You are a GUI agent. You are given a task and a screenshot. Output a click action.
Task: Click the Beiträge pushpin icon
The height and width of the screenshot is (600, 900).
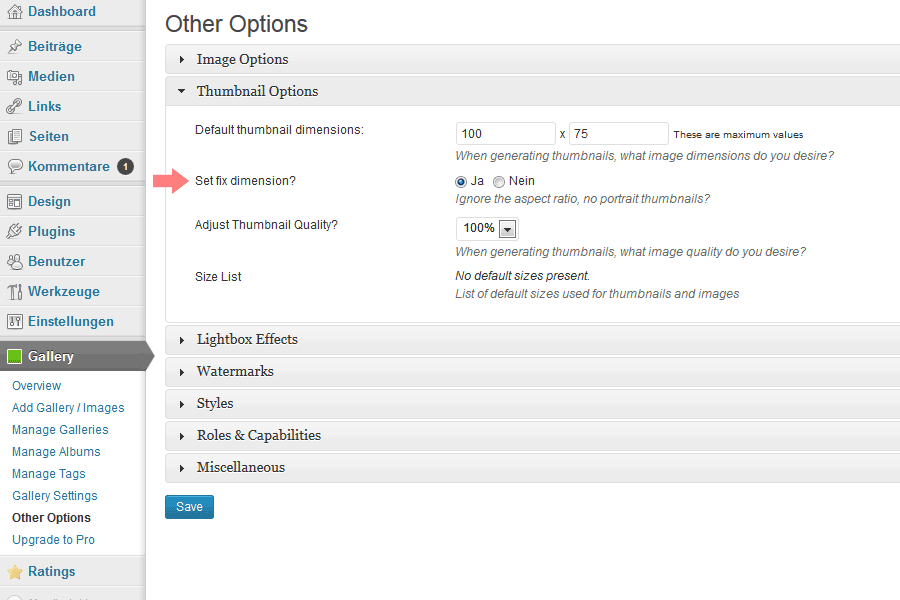[x=14, y=47]
